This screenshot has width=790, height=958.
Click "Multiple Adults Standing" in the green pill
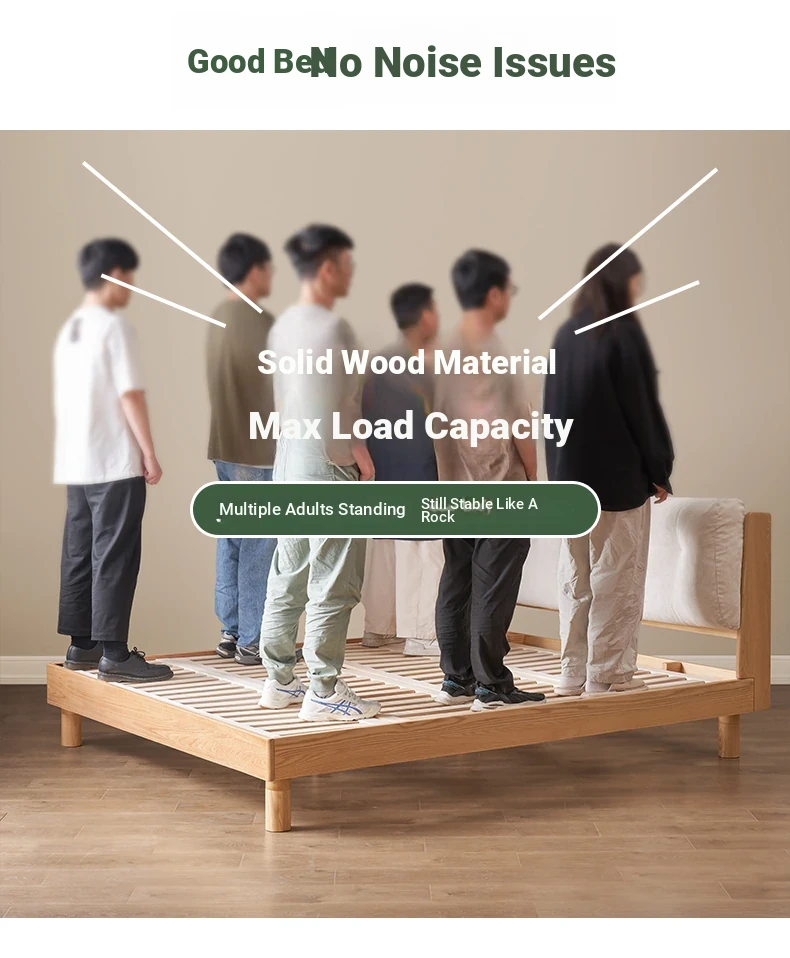pyautogui.click(x=312, y=509)
